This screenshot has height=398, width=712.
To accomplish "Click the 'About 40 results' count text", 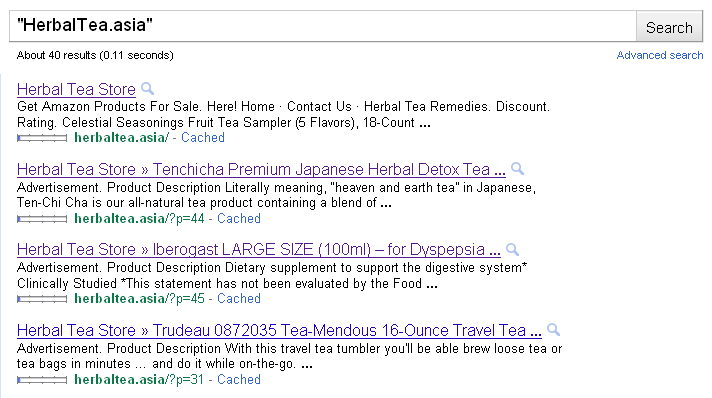I will tap(95, 55).
